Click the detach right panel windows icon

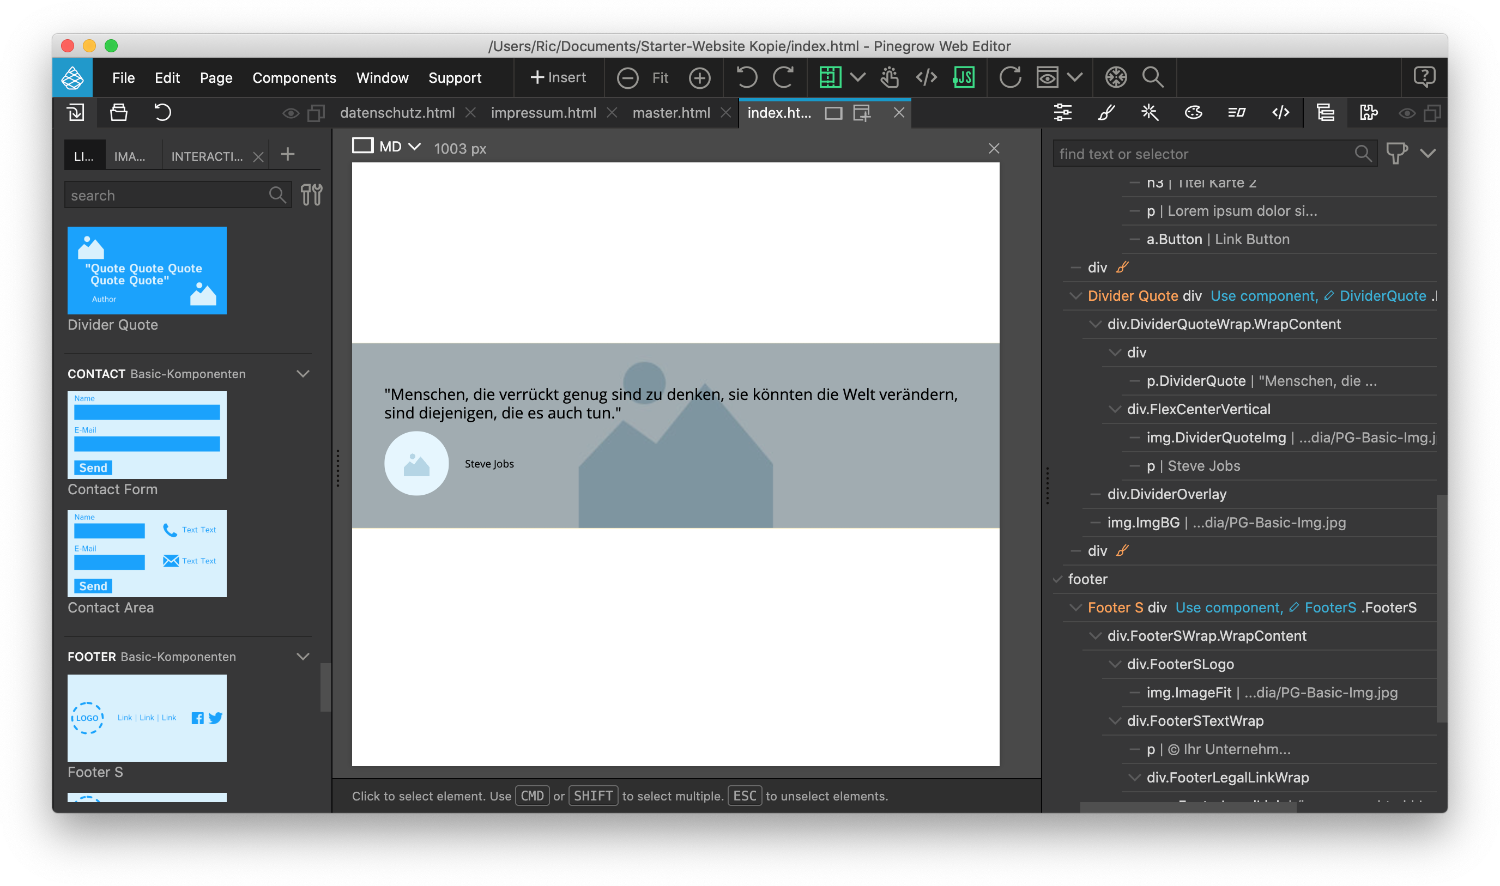(1432, 113)
